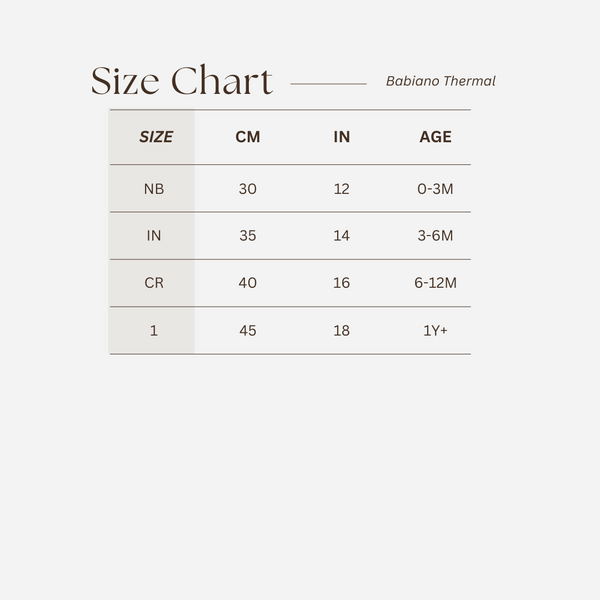Click the 18 inch value
600x600 pixels.
[341, 330]
